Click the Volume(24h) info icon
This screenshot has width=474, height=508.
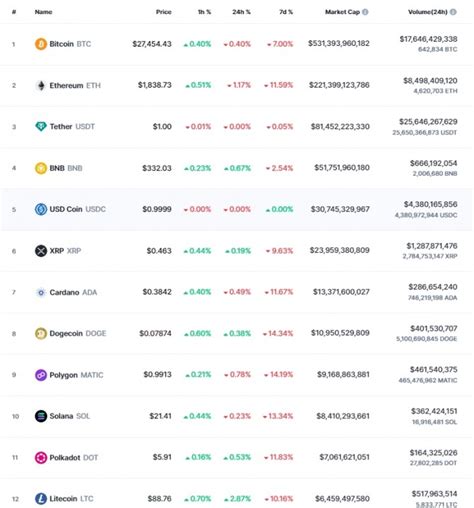[453, 12]
